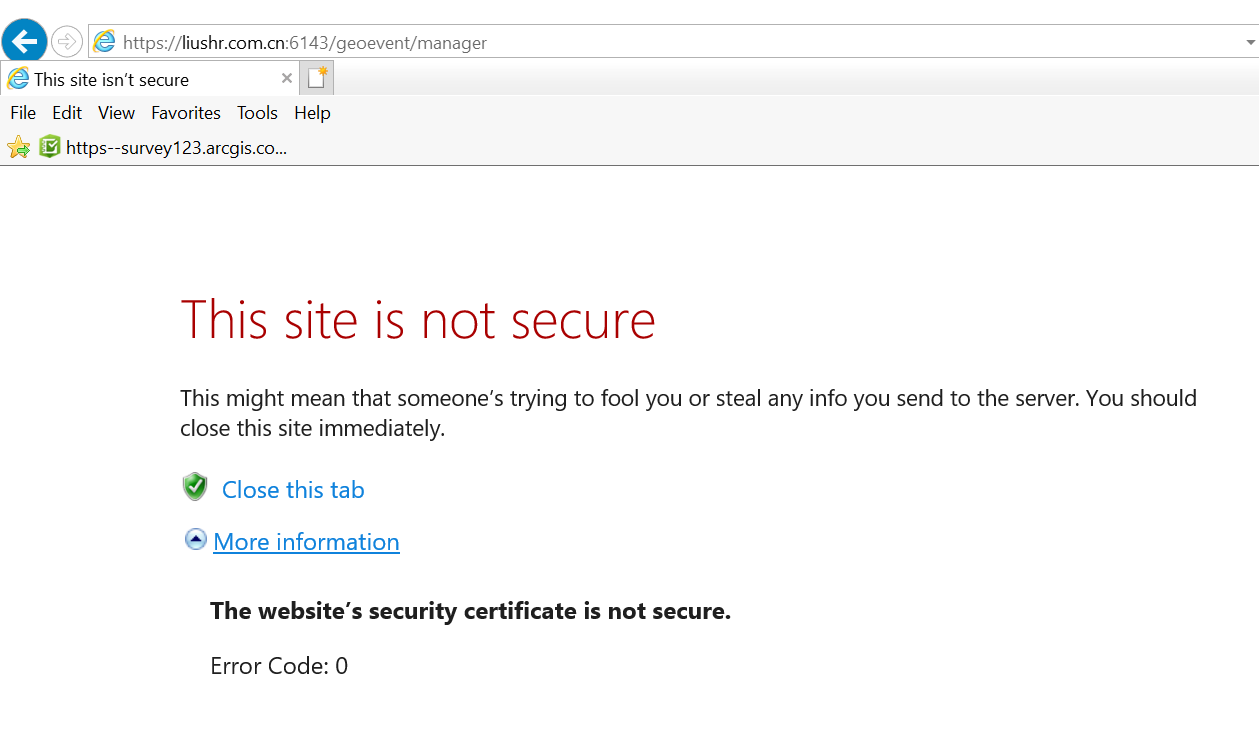The image size is (1259, 732).
Task: Close the 'This site isn't secure' tab
Action: pyautogui.click(x=287, y=78)
